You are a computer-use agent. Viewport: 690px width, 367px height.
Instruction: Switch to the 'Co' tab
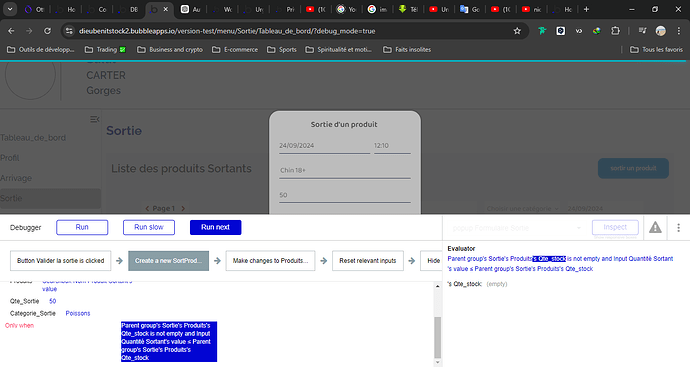point(97,9)
